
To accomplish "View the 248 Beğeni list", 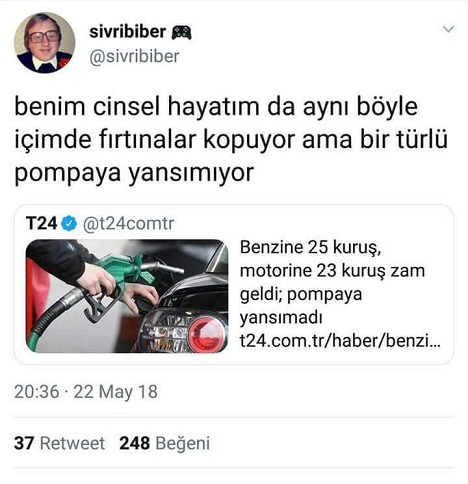I will (165, 444).
